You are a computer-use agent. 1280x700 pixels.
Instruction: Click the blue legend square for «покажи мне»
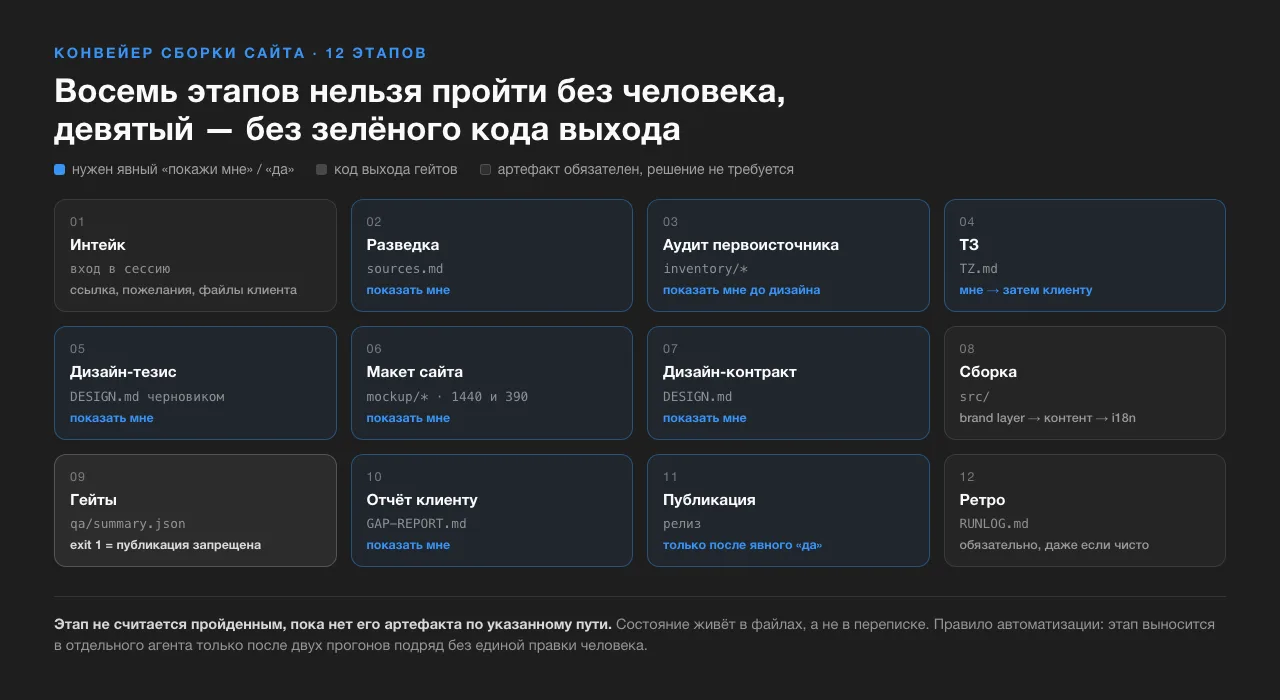pos(60,170)
